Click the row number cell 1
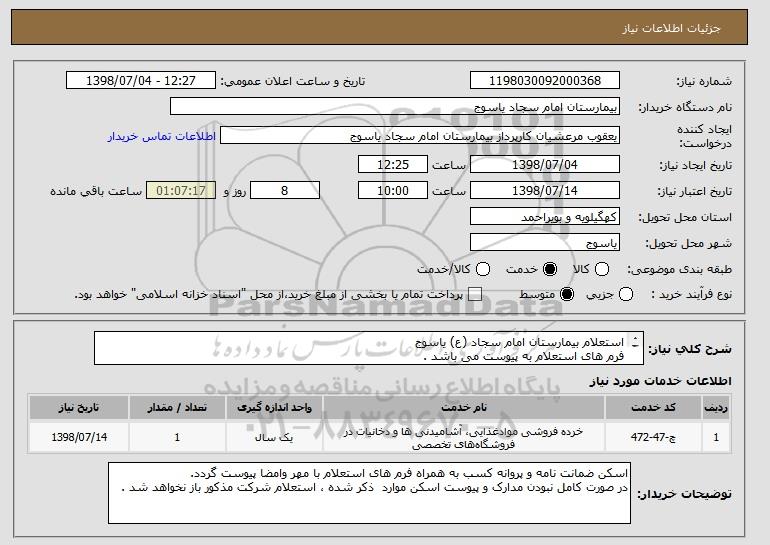 [716, 437]
